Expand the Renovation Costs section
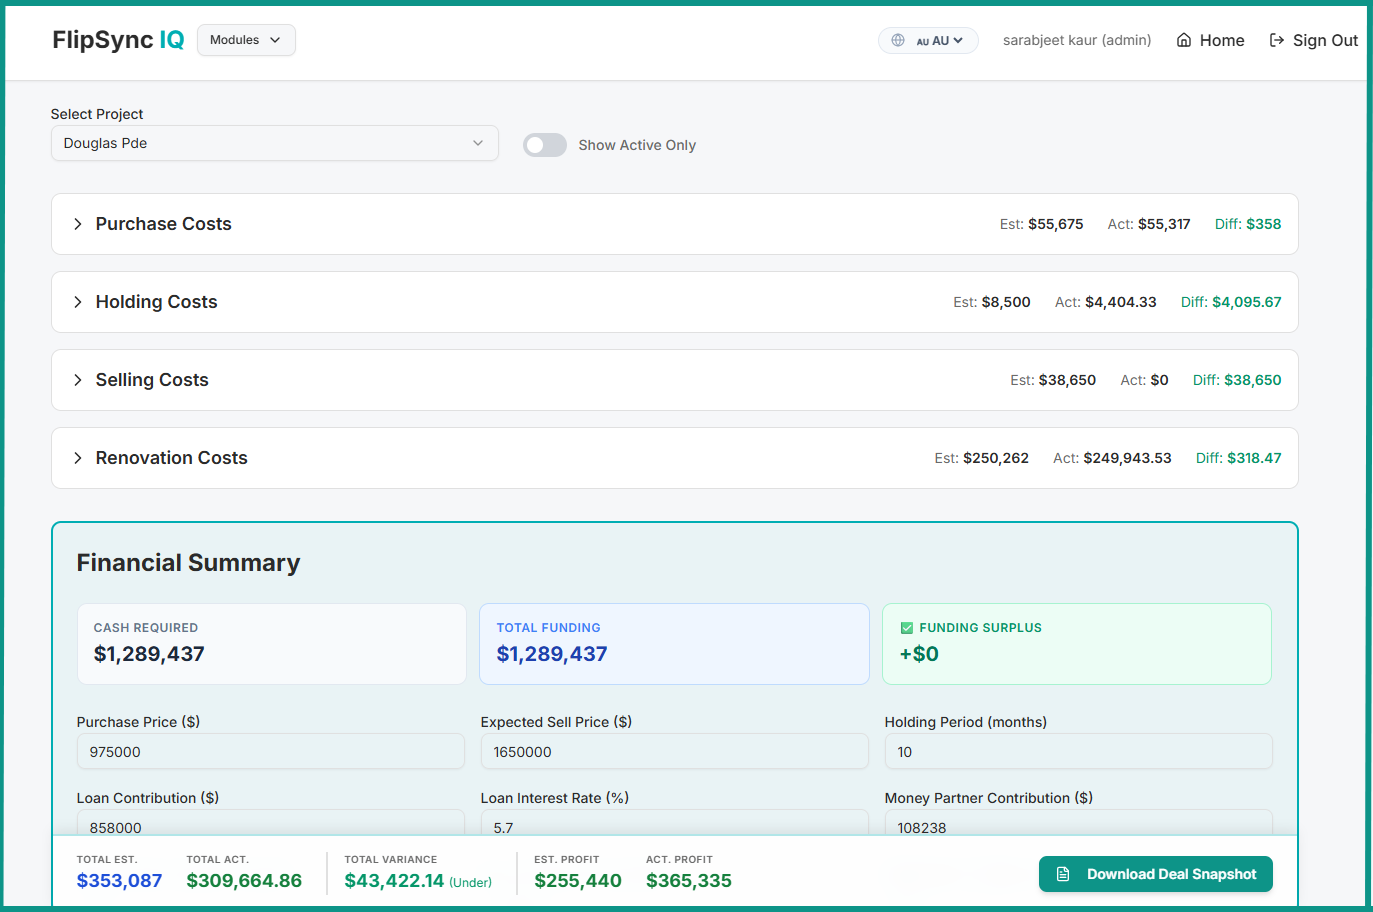This screenshot has height=912, width=1373. point(171,458)
